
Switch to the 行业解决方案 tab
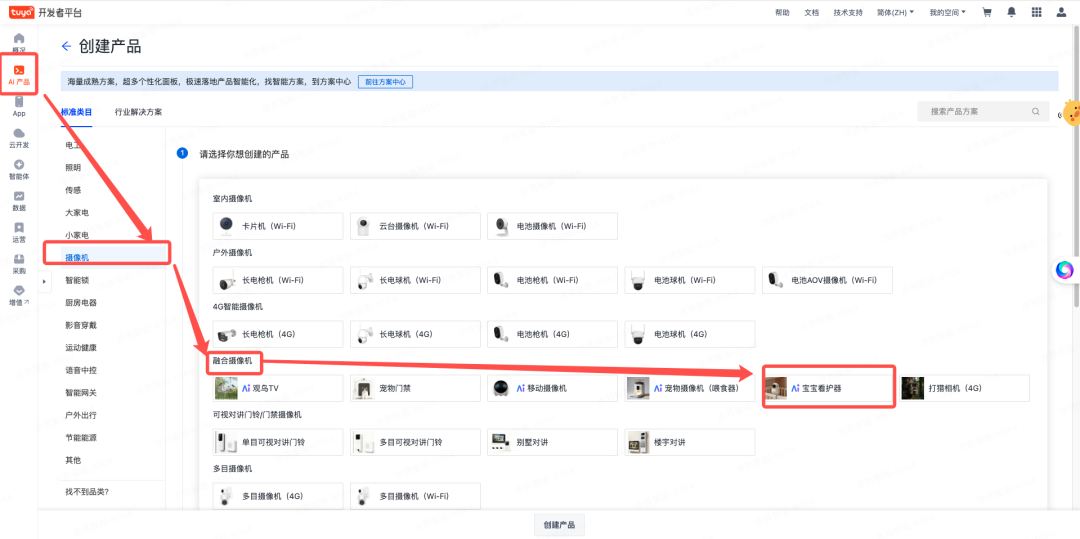point(138,112)
